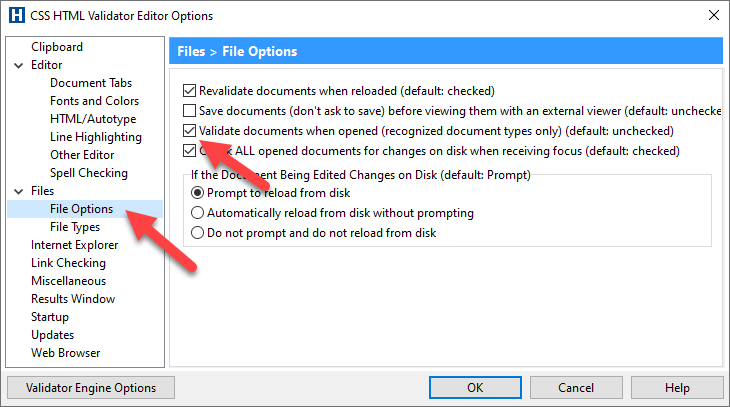Go to Fonts and Colors settings
Screen dimensions: 730x407
(95, 101)
